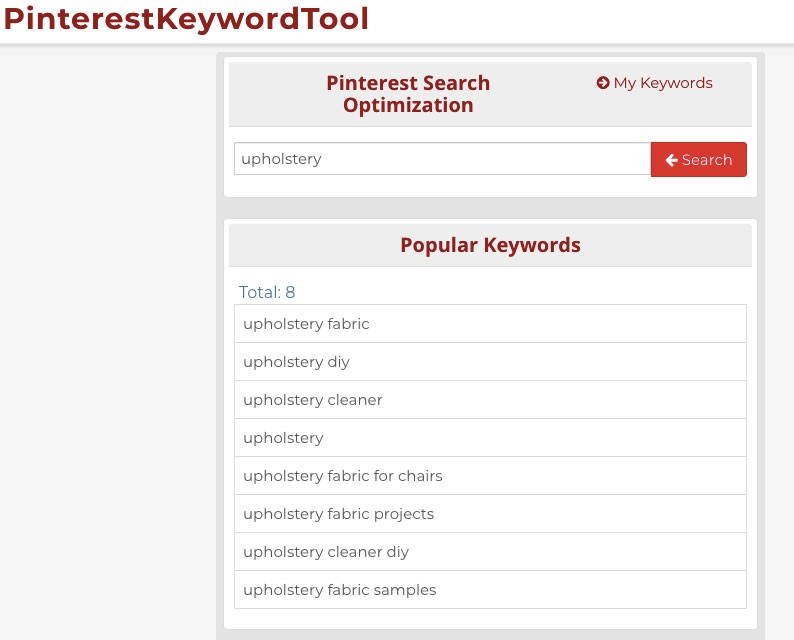This screenshot has height=640, width=794.
Task: Focus the search field containing 'upholstery'
Action: coord(442,159)
